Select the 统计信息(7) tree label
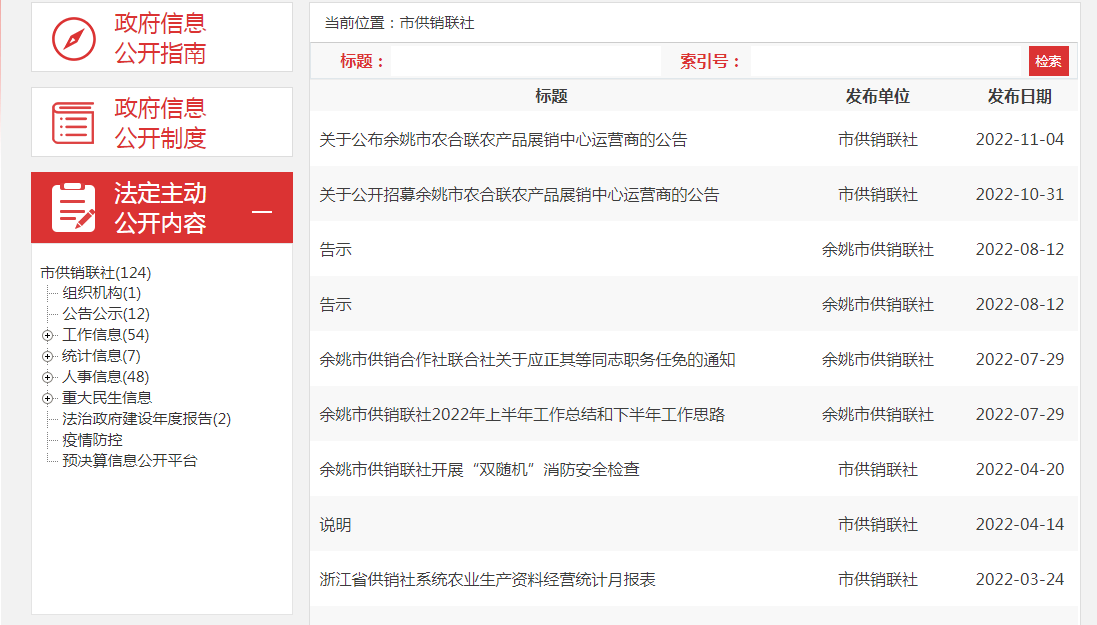 (x=101, y=356)
